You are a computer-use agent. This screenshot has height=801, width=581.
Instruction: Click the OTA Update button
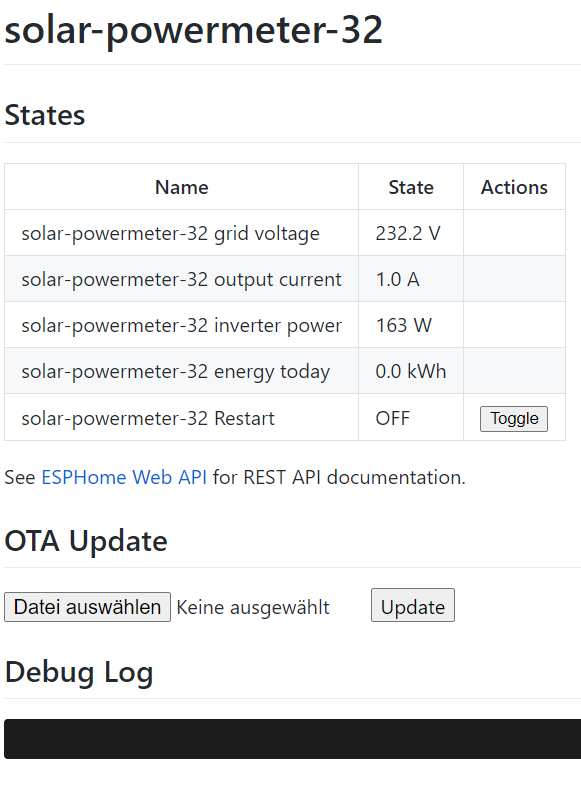coord(413,605)
